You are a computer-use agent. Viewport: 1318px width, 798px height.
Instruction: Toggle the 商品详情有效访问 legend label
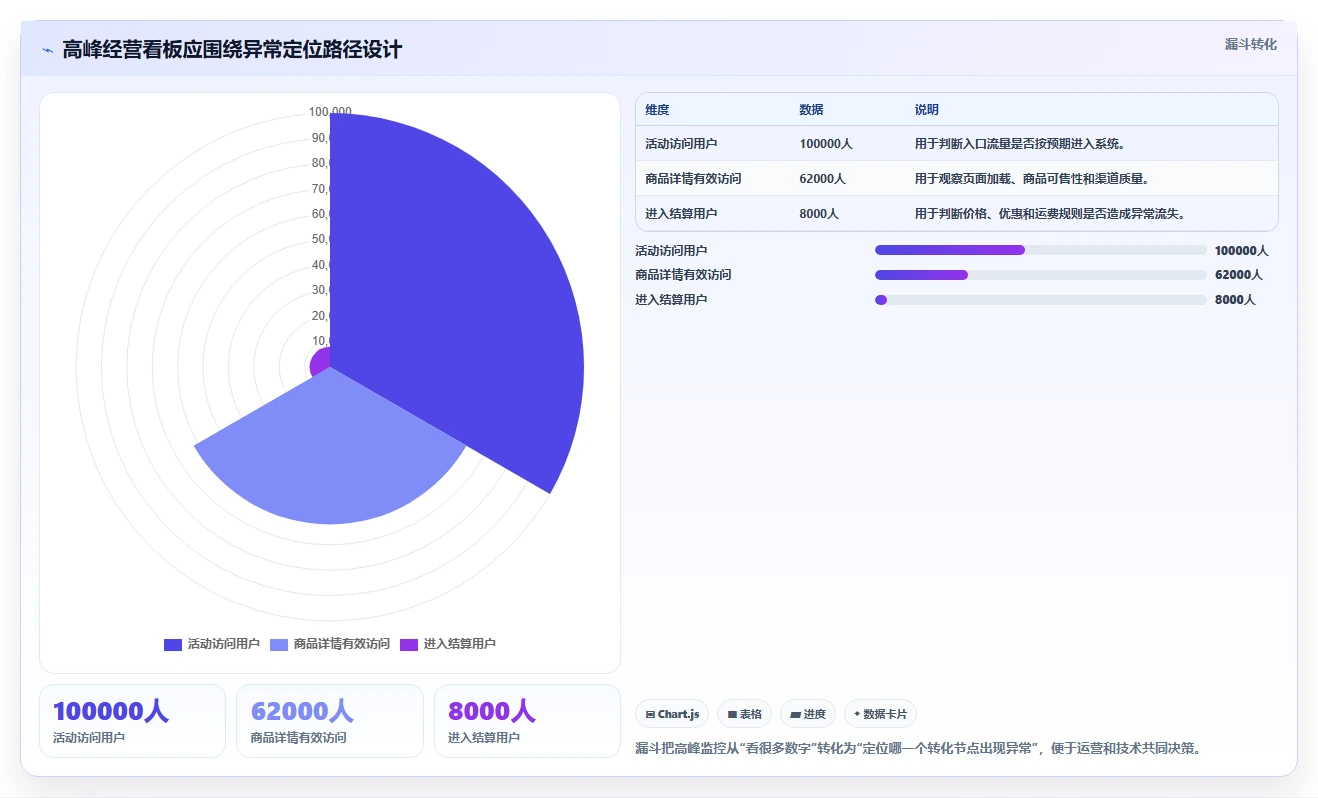point(342,644)
